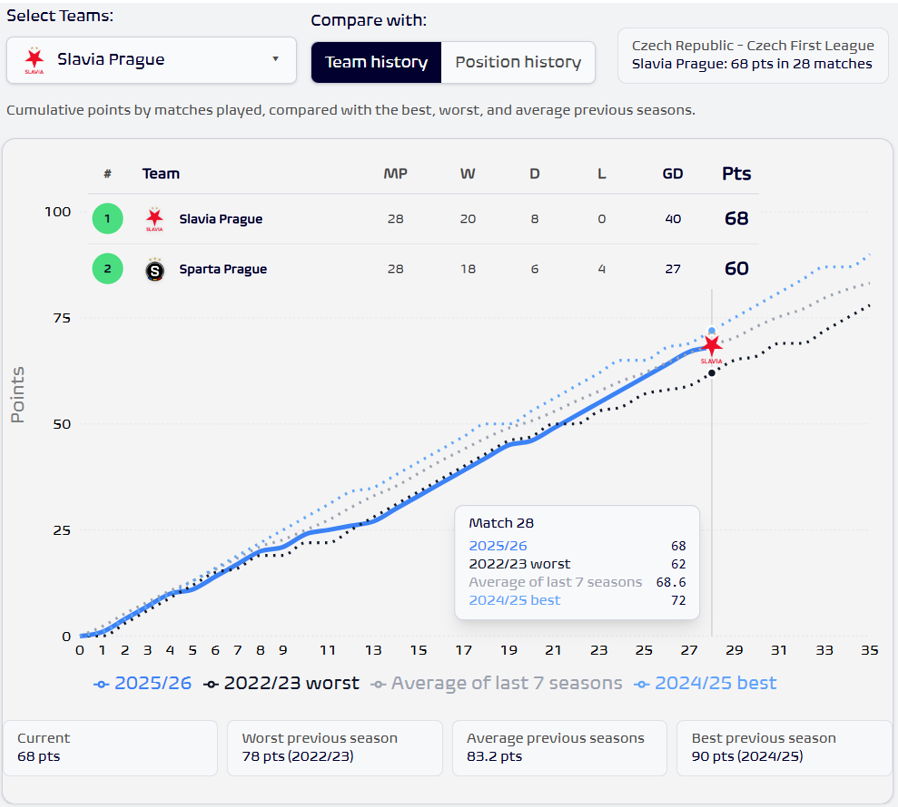The height and width of the screenshot is (807, 898).
Task: Click the Slavia Prague crest in the standings table
Action: point(156,217)
